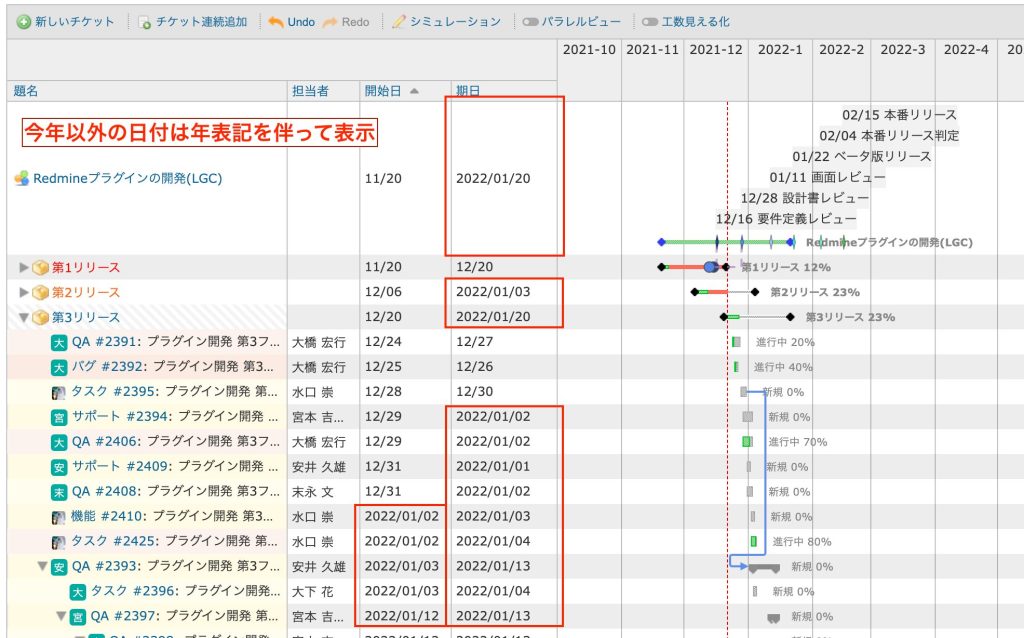Click the Redmine project icon
Image resolution: width=1024 pixels, height=638 pixels.
point(22,178)
